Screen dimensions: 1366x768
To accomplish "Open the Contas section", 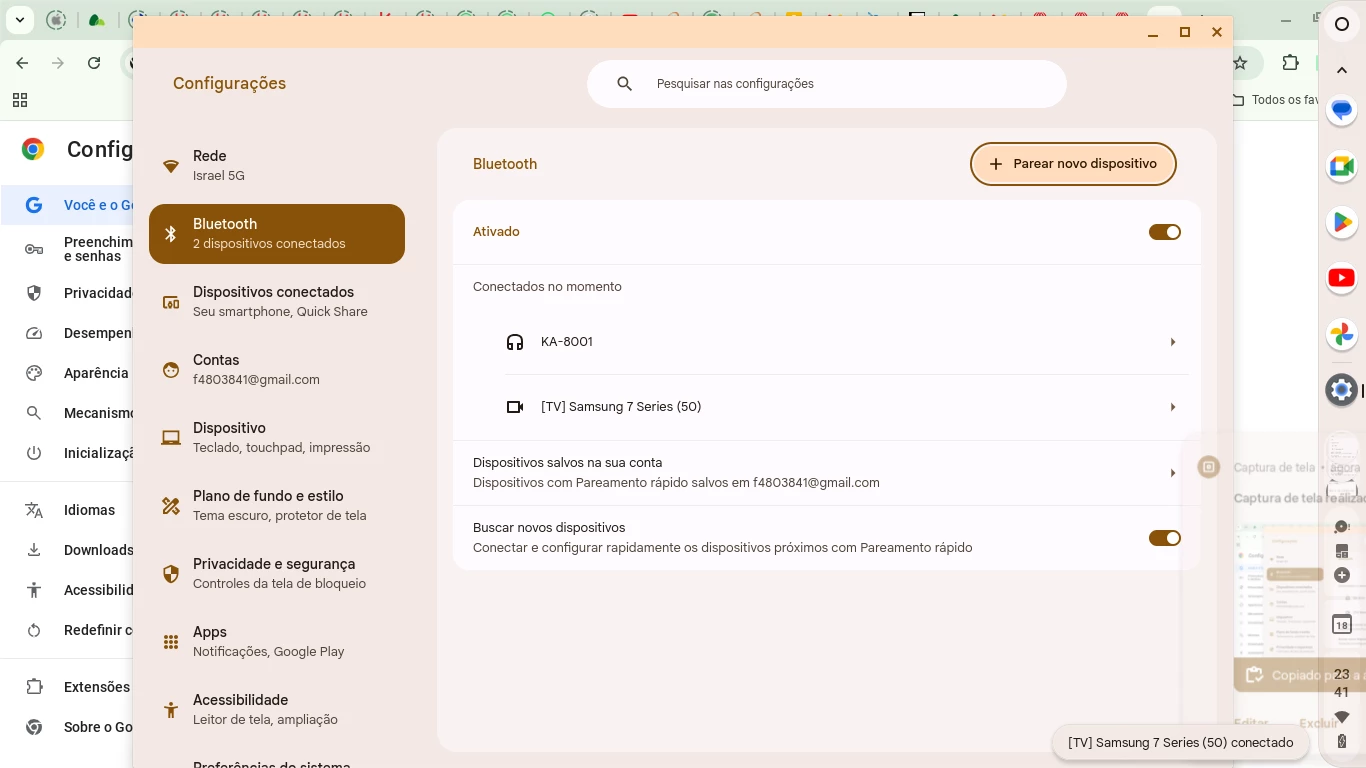I will click(x=277, y=370).
